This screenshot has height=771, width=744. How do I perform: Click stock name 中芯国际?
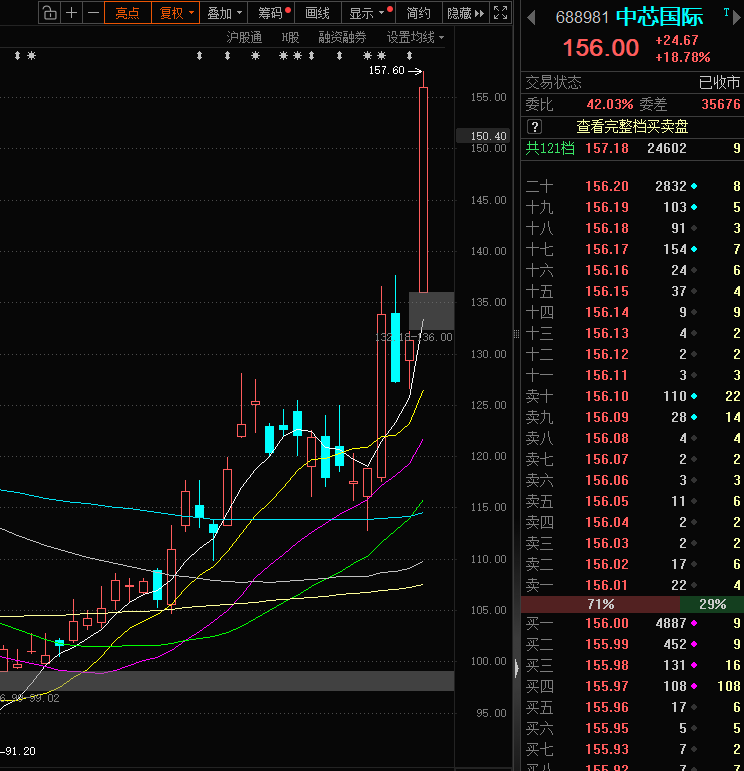659,17
